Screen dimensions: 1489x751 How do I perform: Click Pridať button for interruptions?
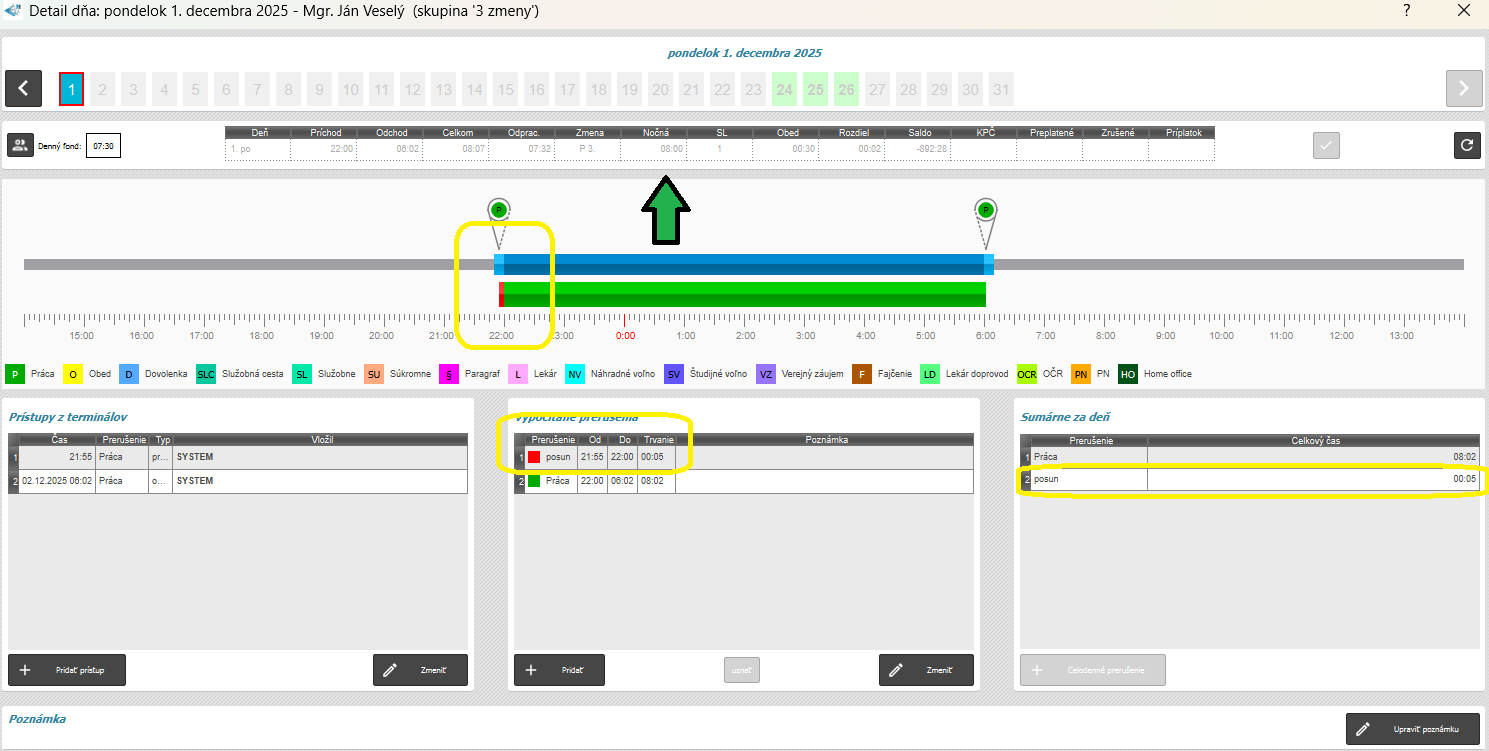click(x=559, y=670)
